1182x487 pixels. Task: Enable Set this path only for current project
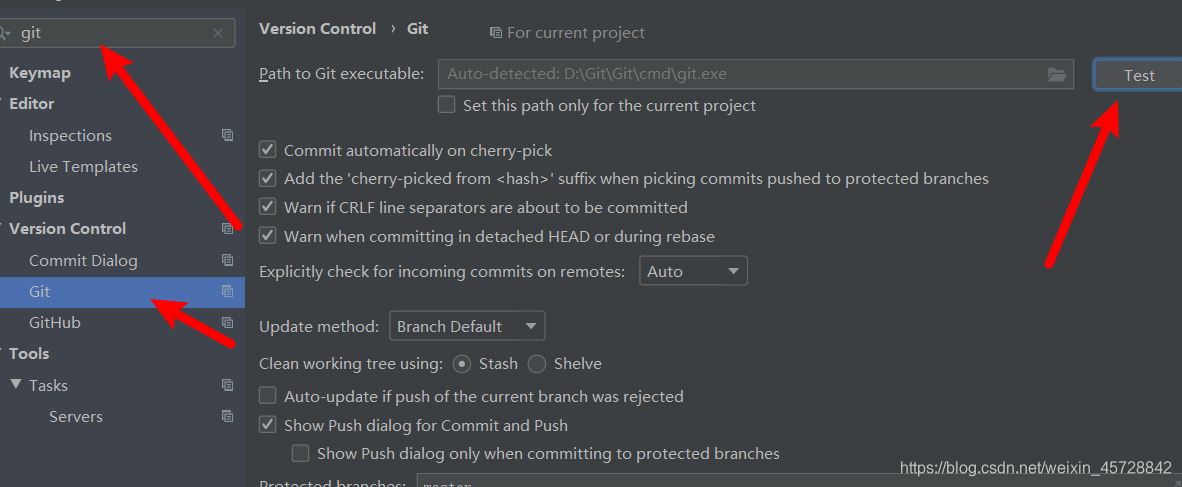(446, 105)
